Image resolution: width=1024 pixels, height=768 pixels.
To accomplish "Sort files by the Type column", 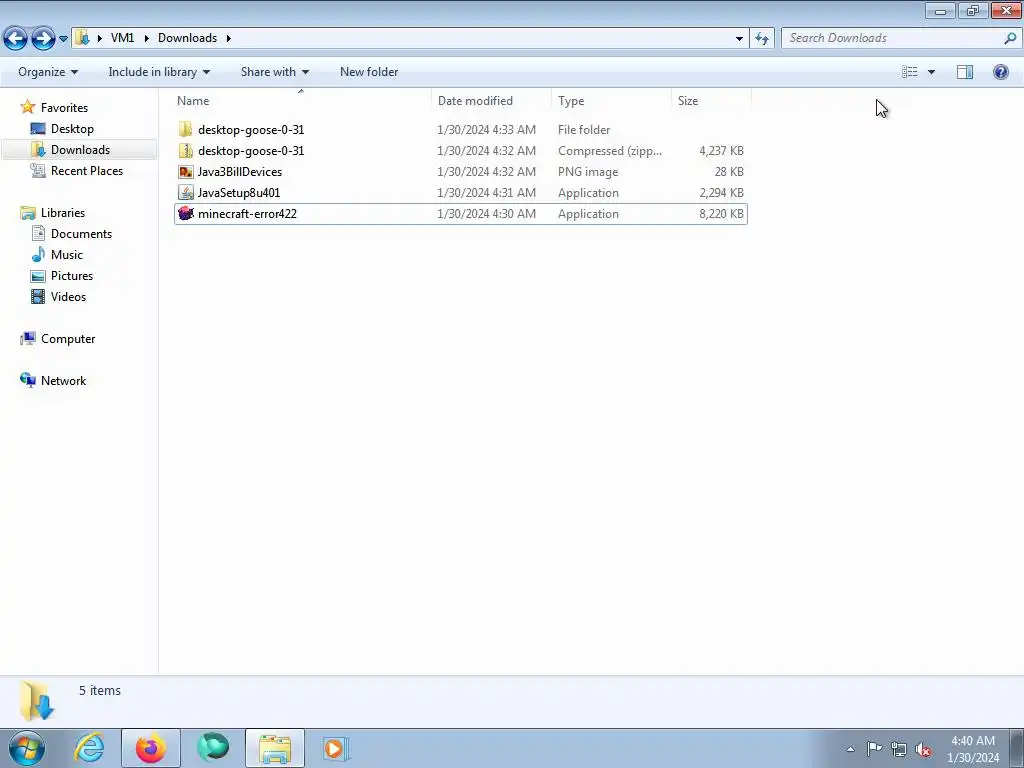I will click(x=611, y=101).
